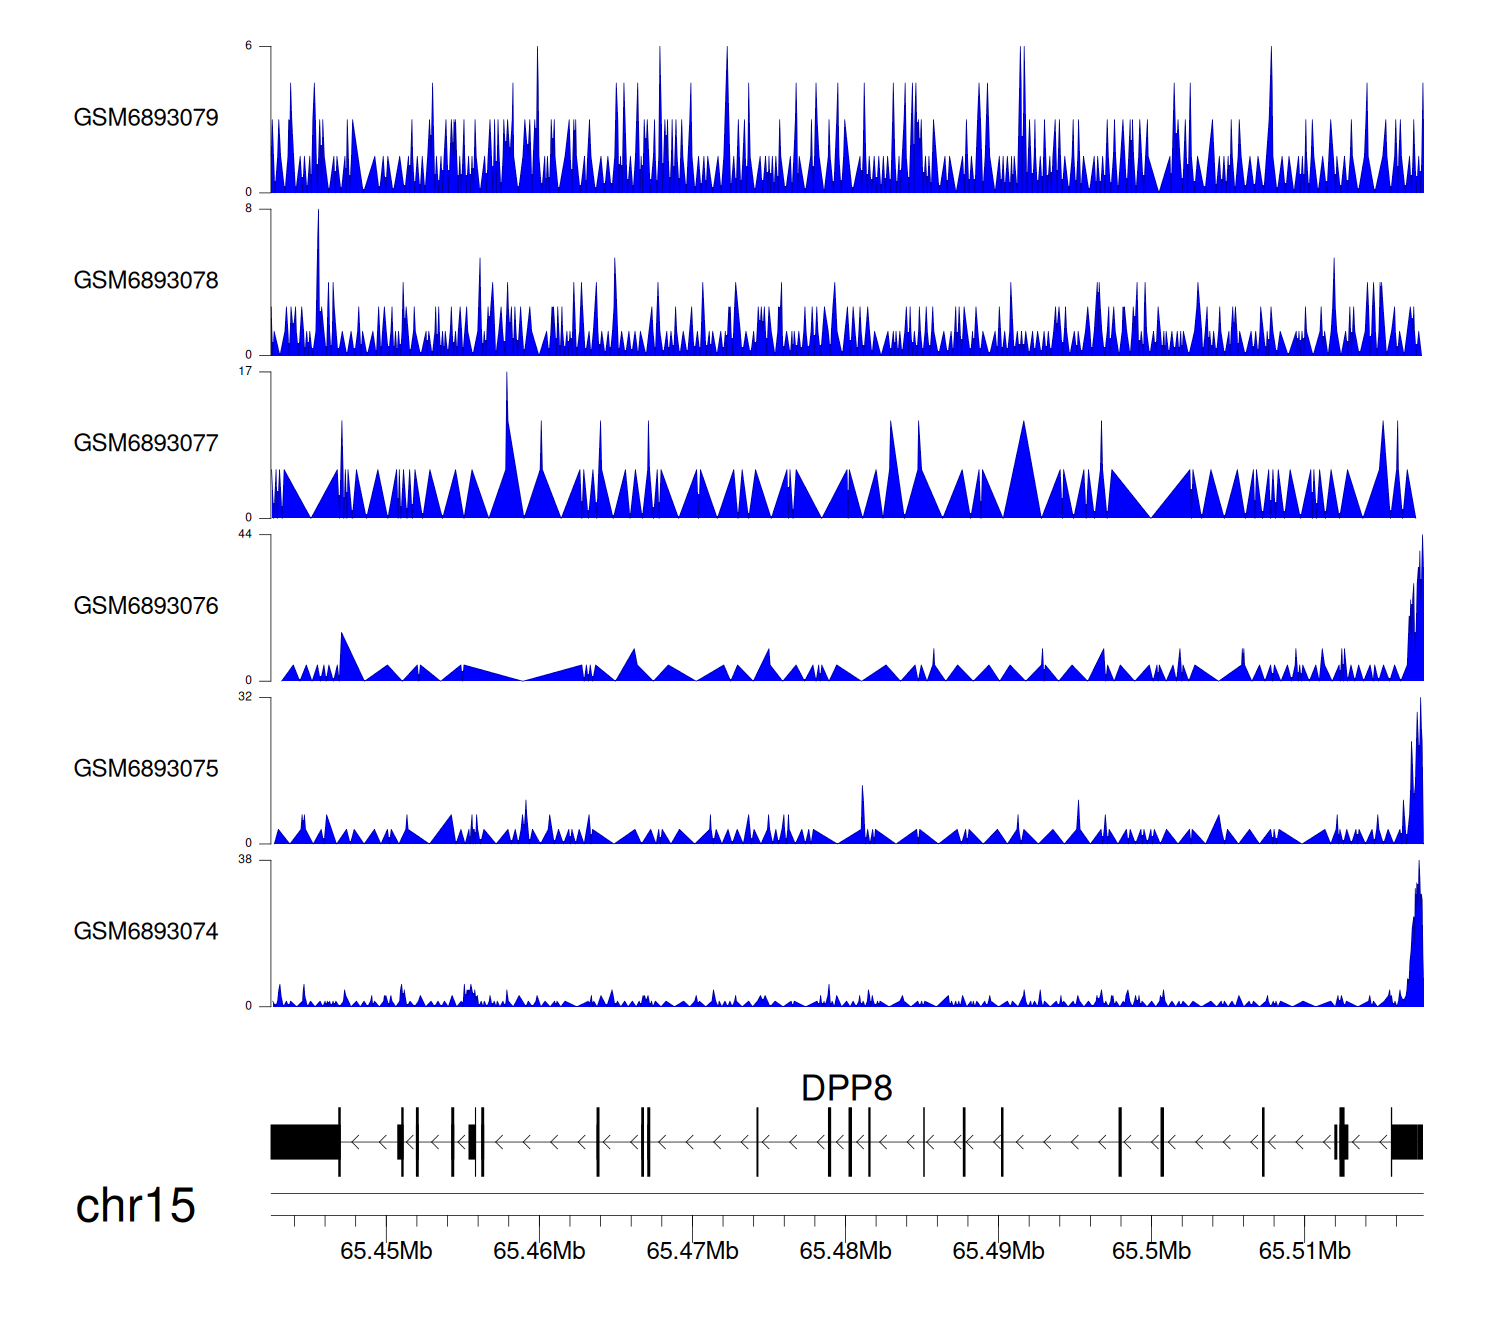Screen dimensions: 1500x1320
Task: Click the 65.5Mb axis tick label
Action: tap(1151, 1251)
